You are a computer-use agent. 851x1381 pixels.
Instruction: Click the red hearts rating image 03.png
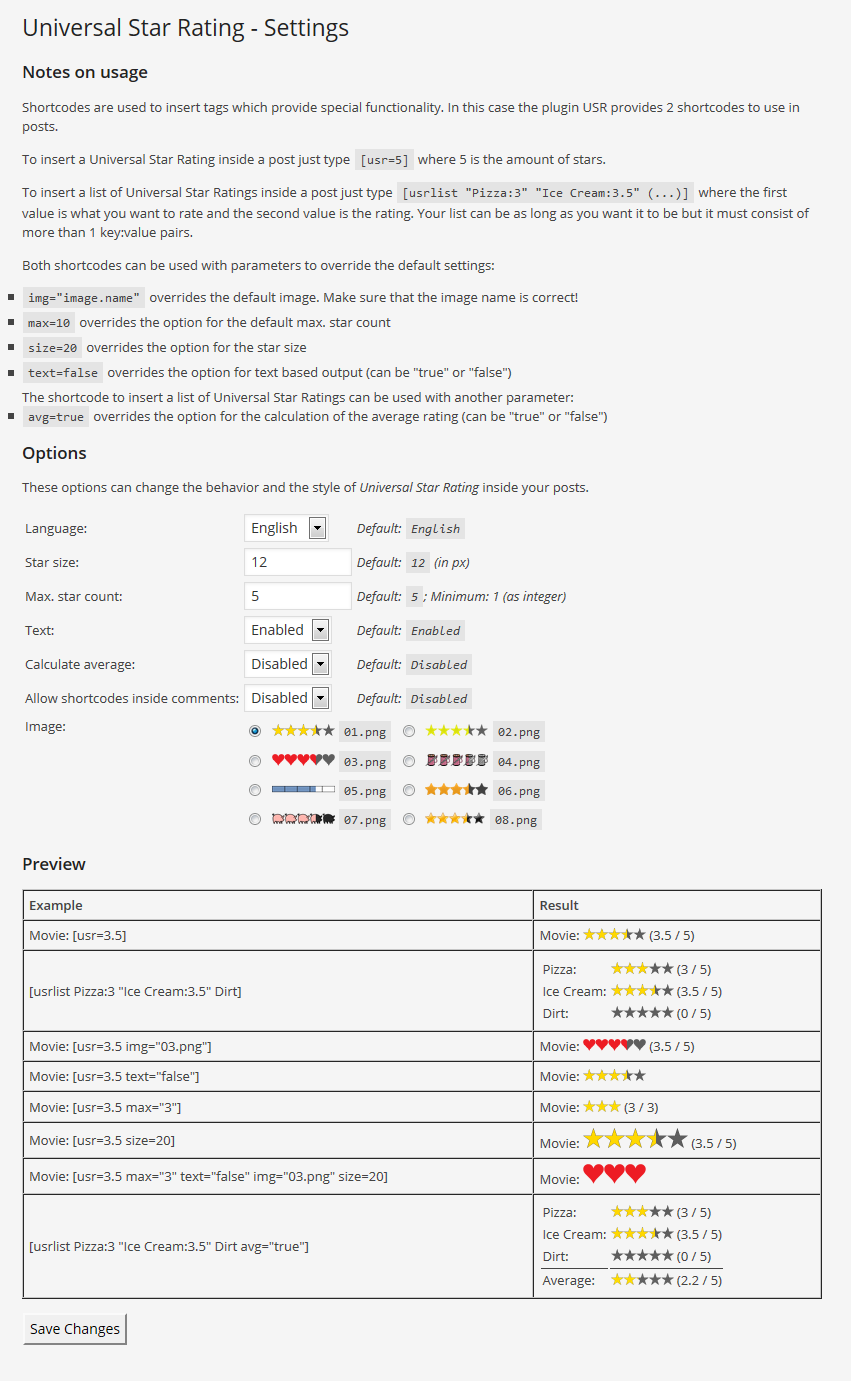303,761
